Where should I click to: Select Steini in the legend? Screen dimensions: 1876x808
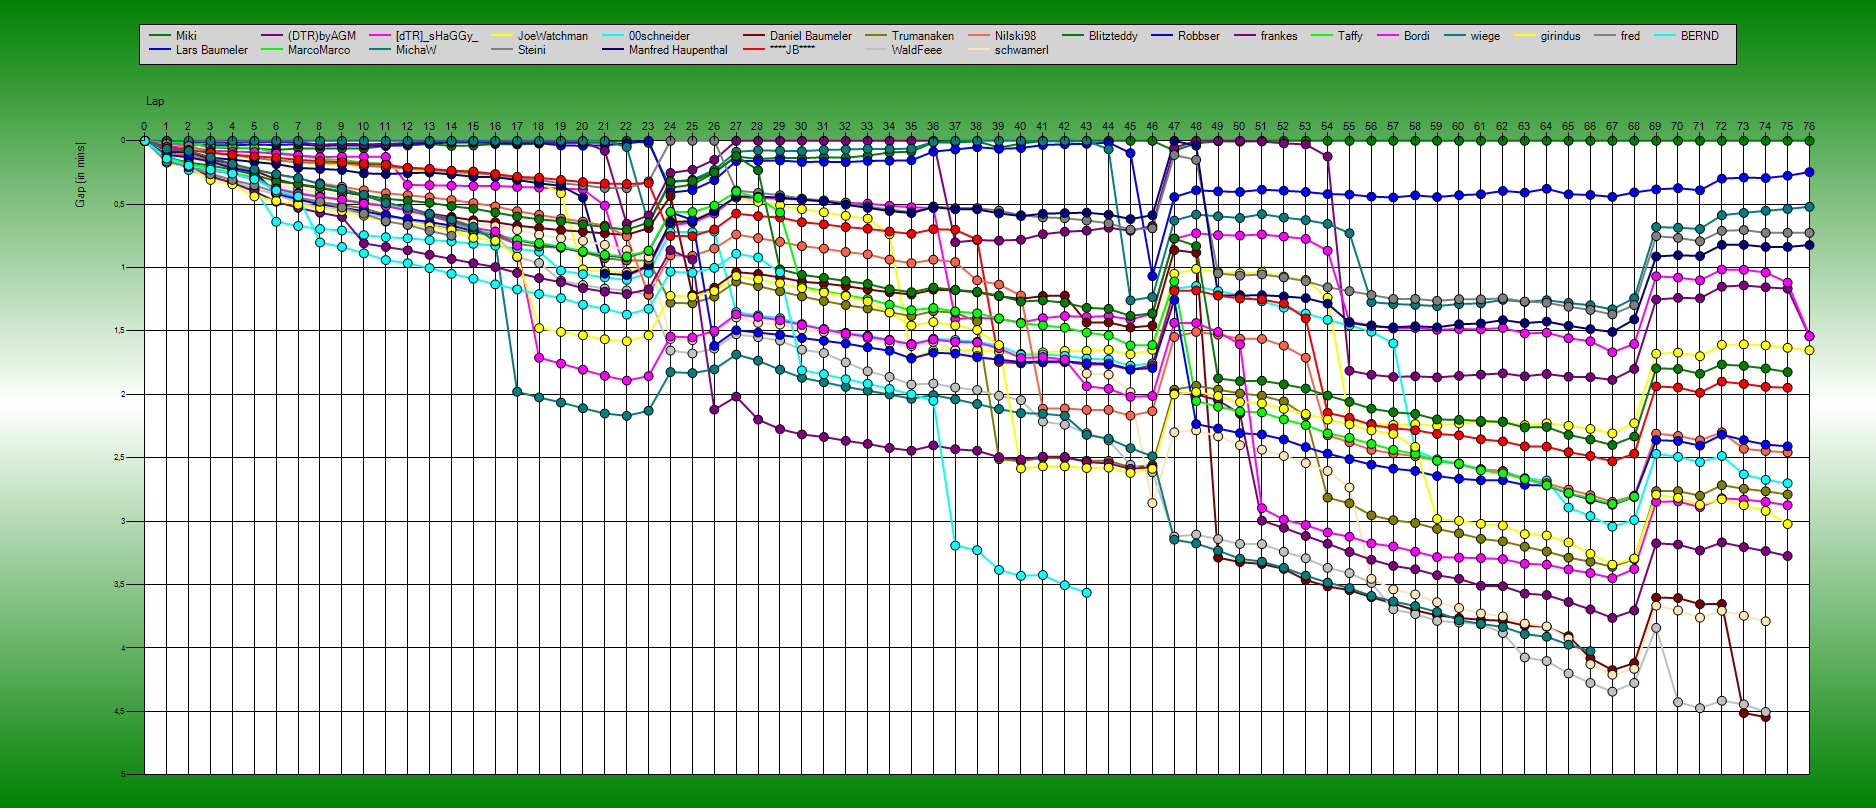click(x=532, y=50)
